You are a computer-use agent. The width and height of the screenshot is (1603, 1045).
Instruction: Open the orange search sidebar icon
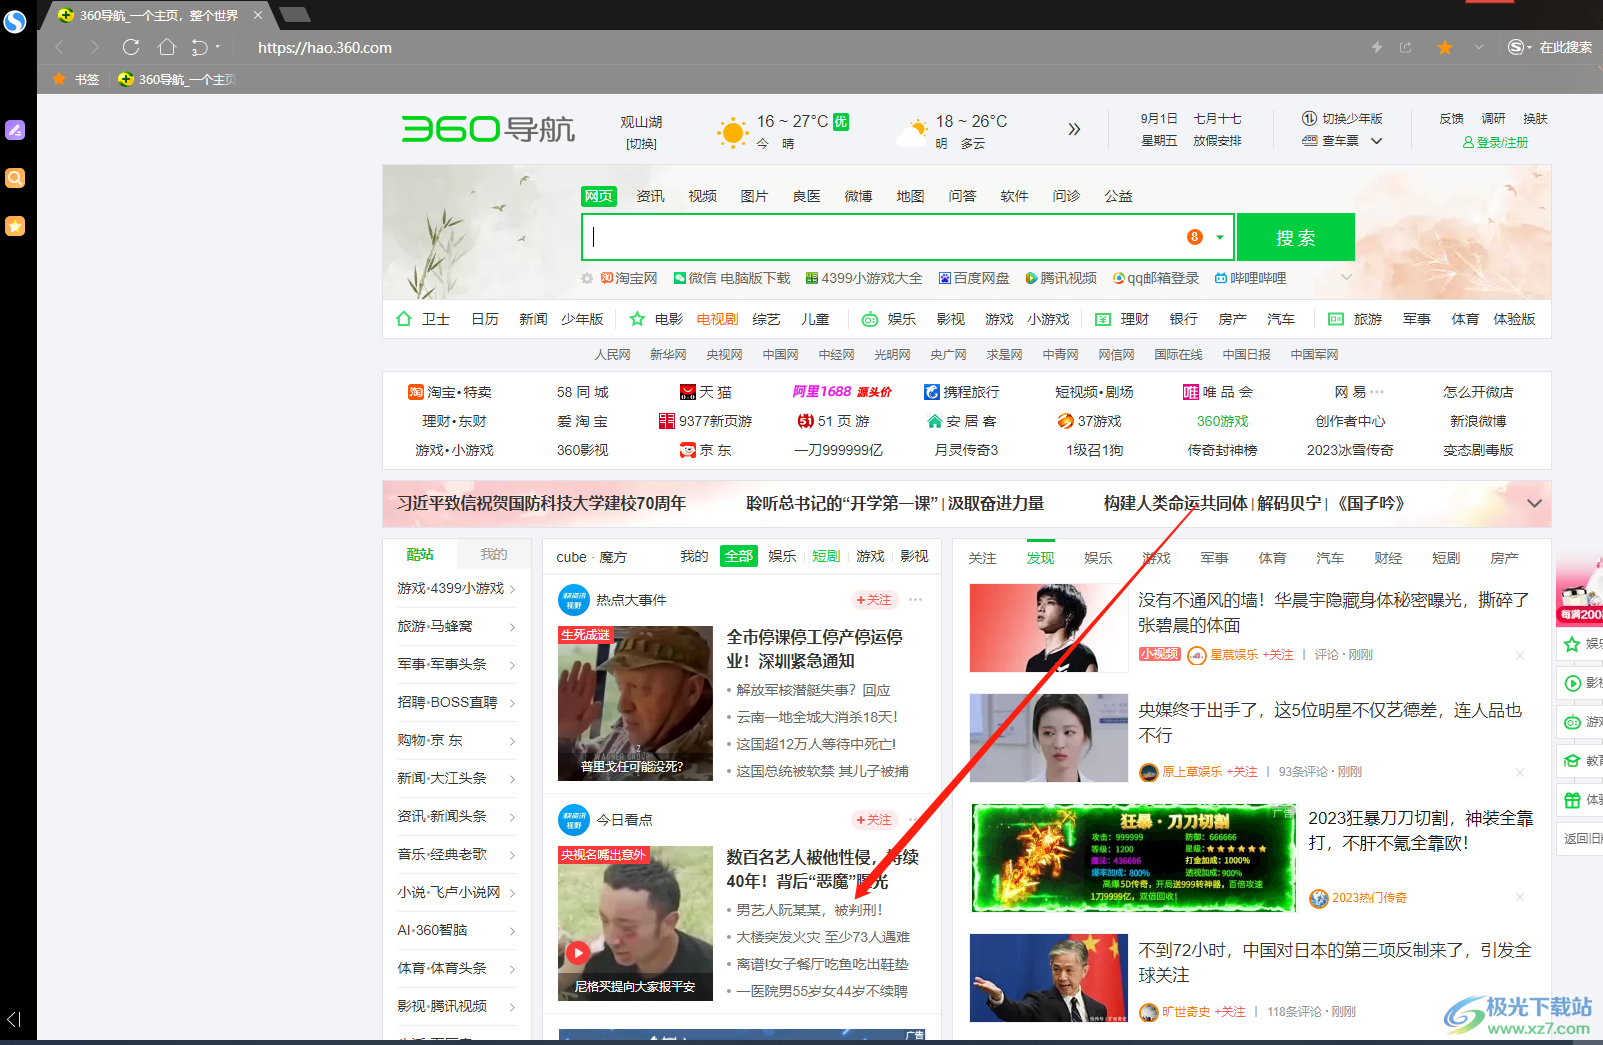tap(15, 178)
